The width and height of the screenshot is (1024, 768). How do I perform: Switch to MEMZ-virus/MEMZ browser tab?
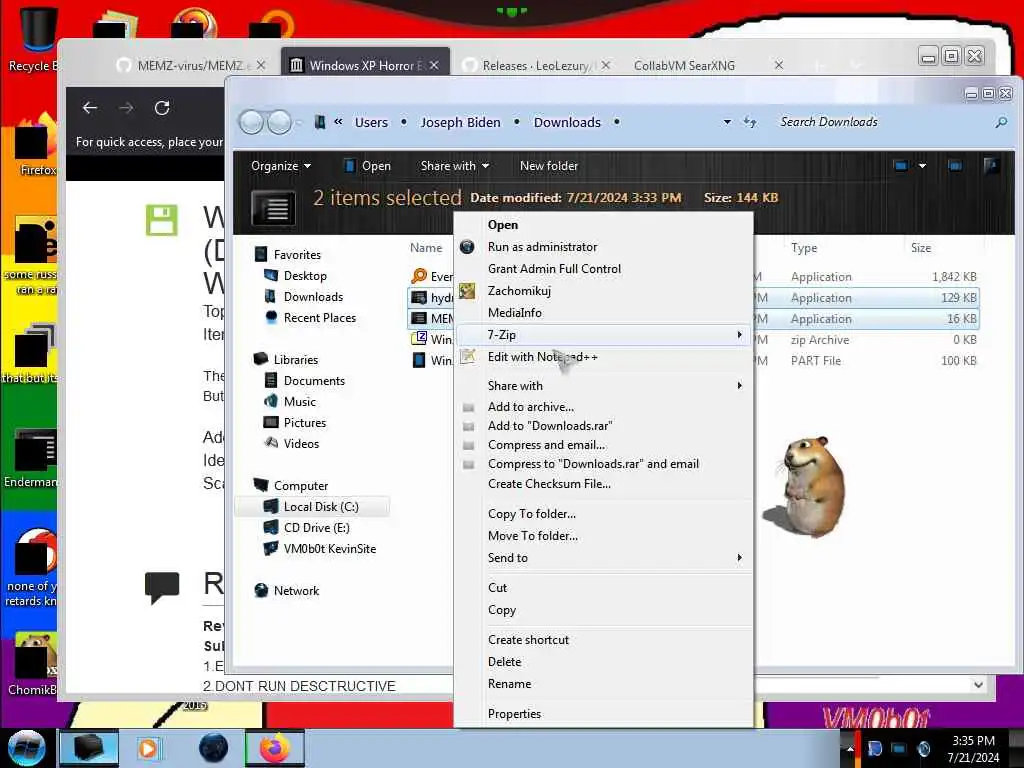(x=189, y=65)
